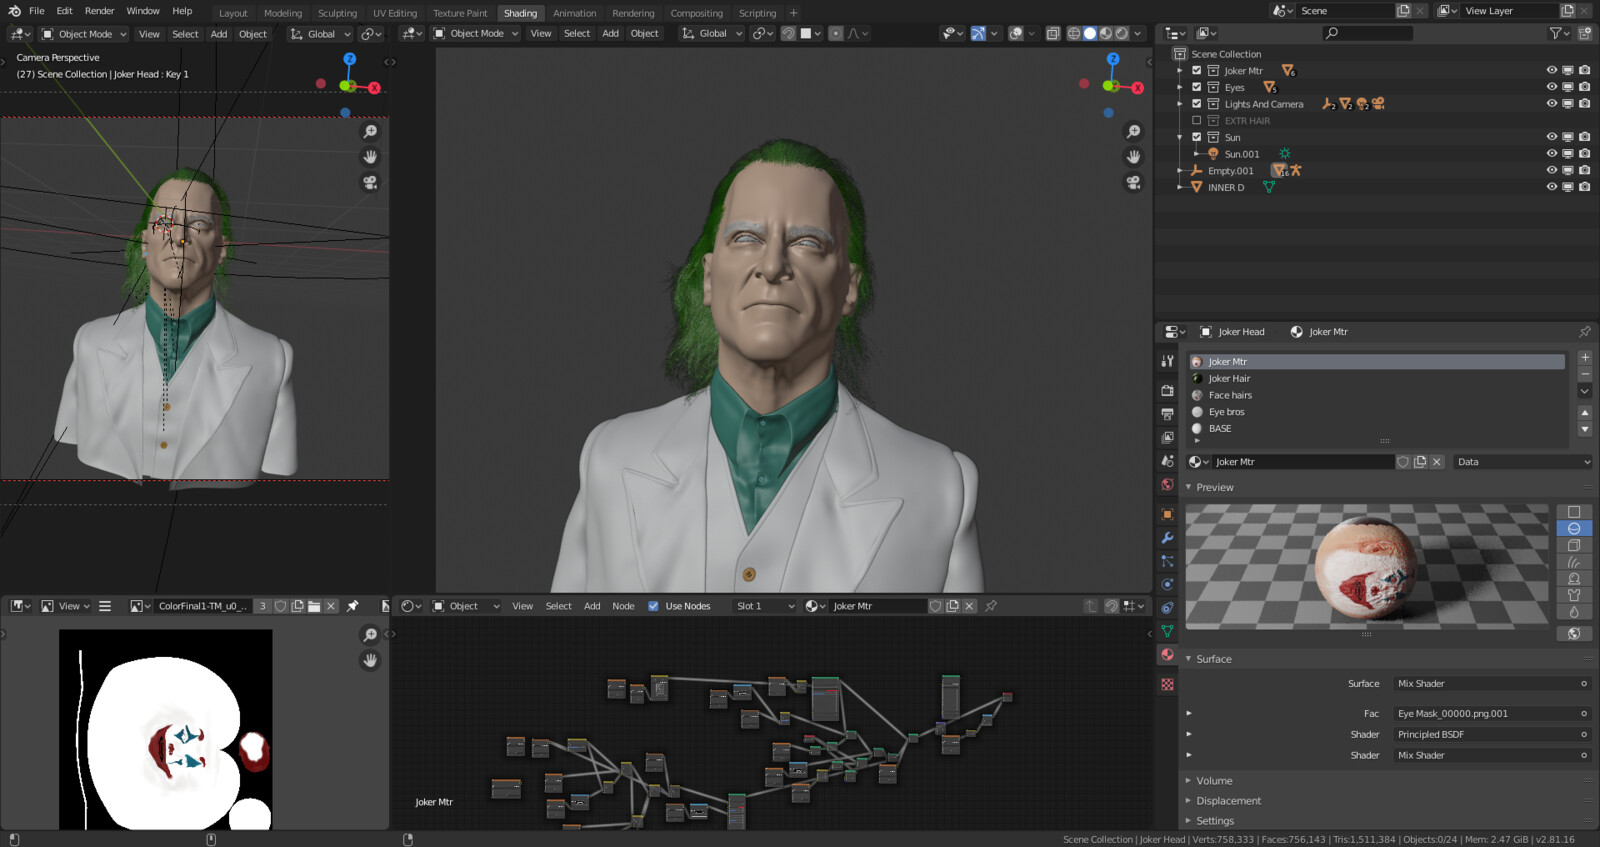Select hair strands material preview shape
1600x847 pixels.
tap(1574, 562)
